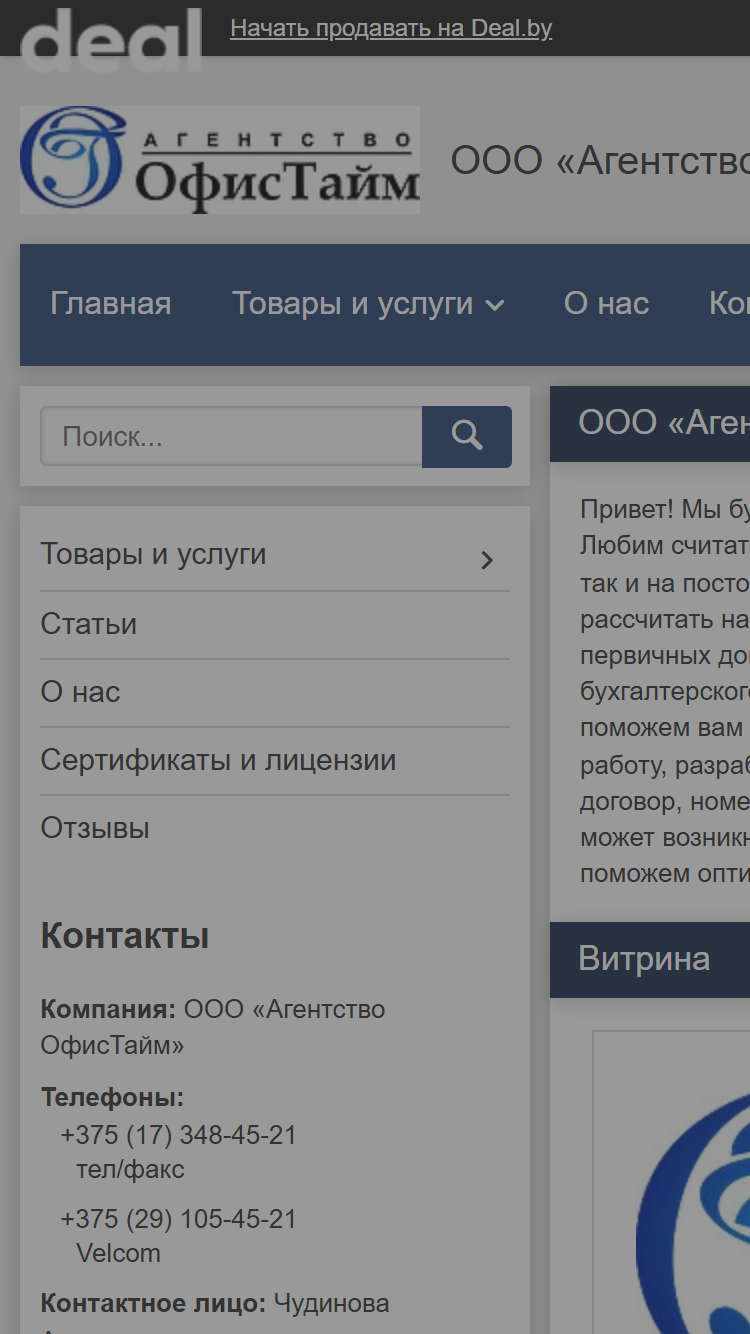750x1334 pixels.
Task: Click the magnifying glass search button
Action: pyautogui.click(x=467, y=436)
